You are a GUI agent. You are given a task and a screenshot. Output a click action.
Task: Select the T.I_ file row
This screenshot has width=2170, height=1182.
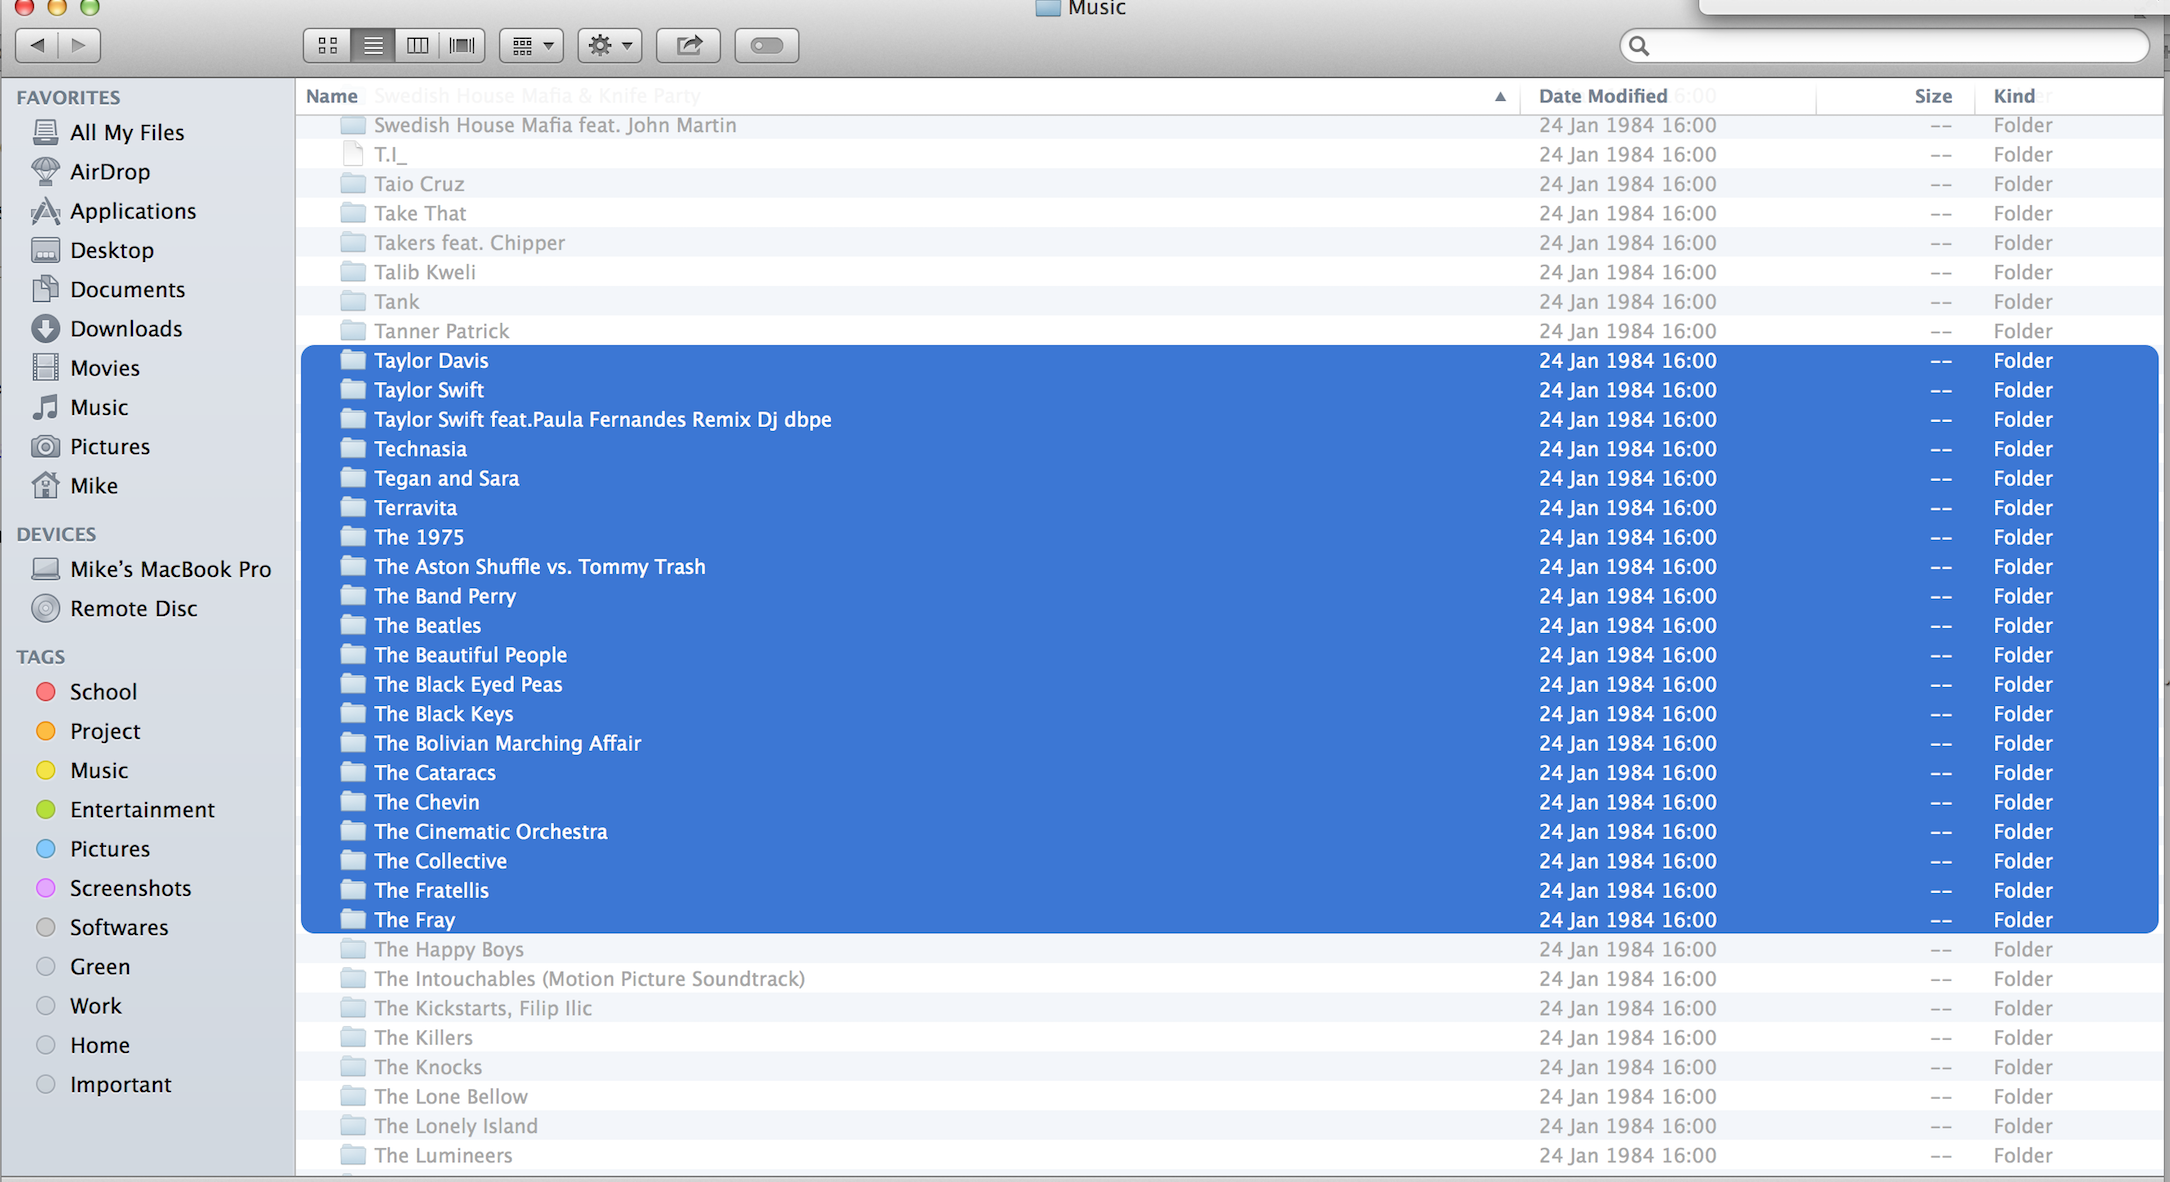(1229, 154)
